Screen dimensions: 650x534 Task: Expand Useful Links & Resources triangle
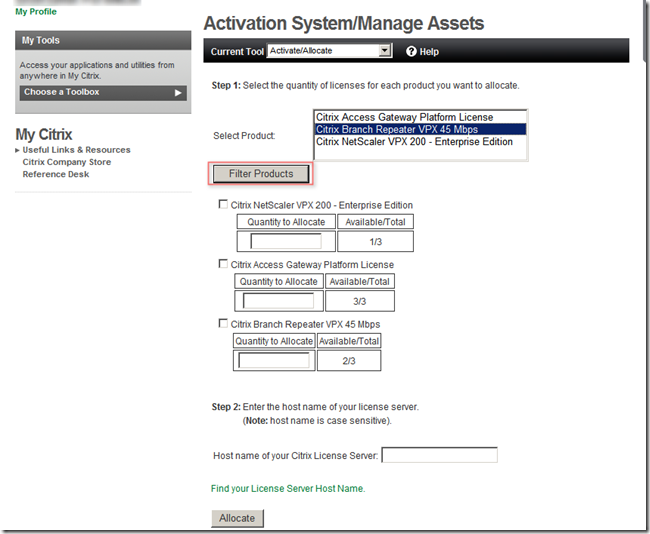coord(17,150)
